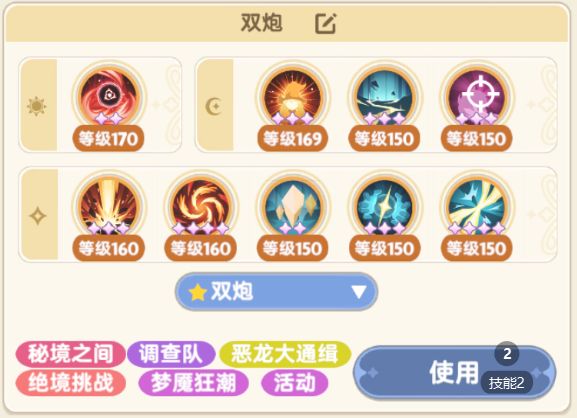This screenshot has height=418, width=577.
Task: Select the 梦魇狂潮 tag
Action: (194, 383)
